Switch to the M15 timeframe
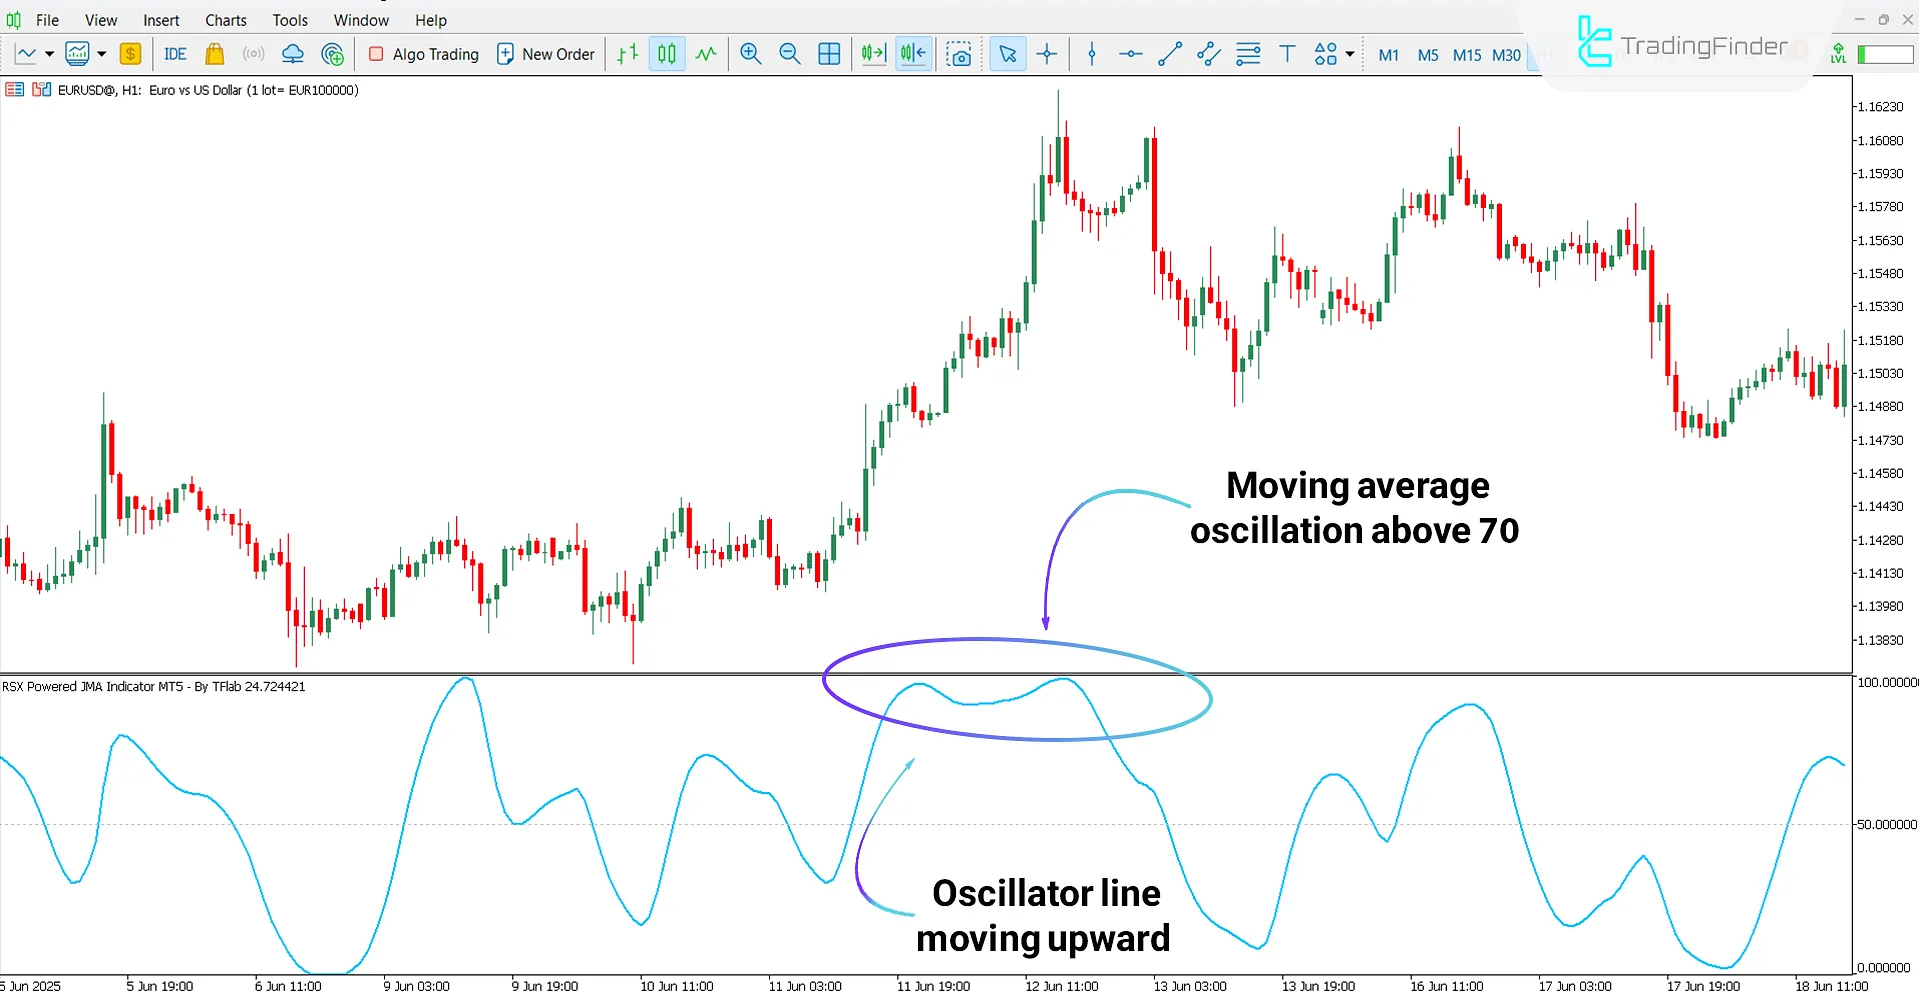1919x996 pixels. click(1466, 56)
